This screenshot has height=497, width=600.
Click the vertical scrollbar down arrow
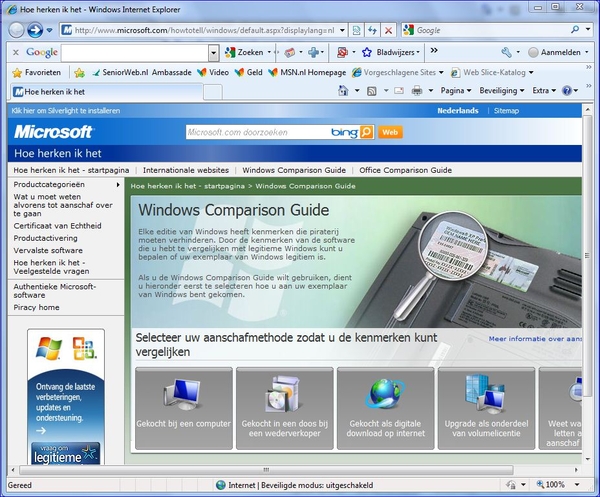pos(588,459)
